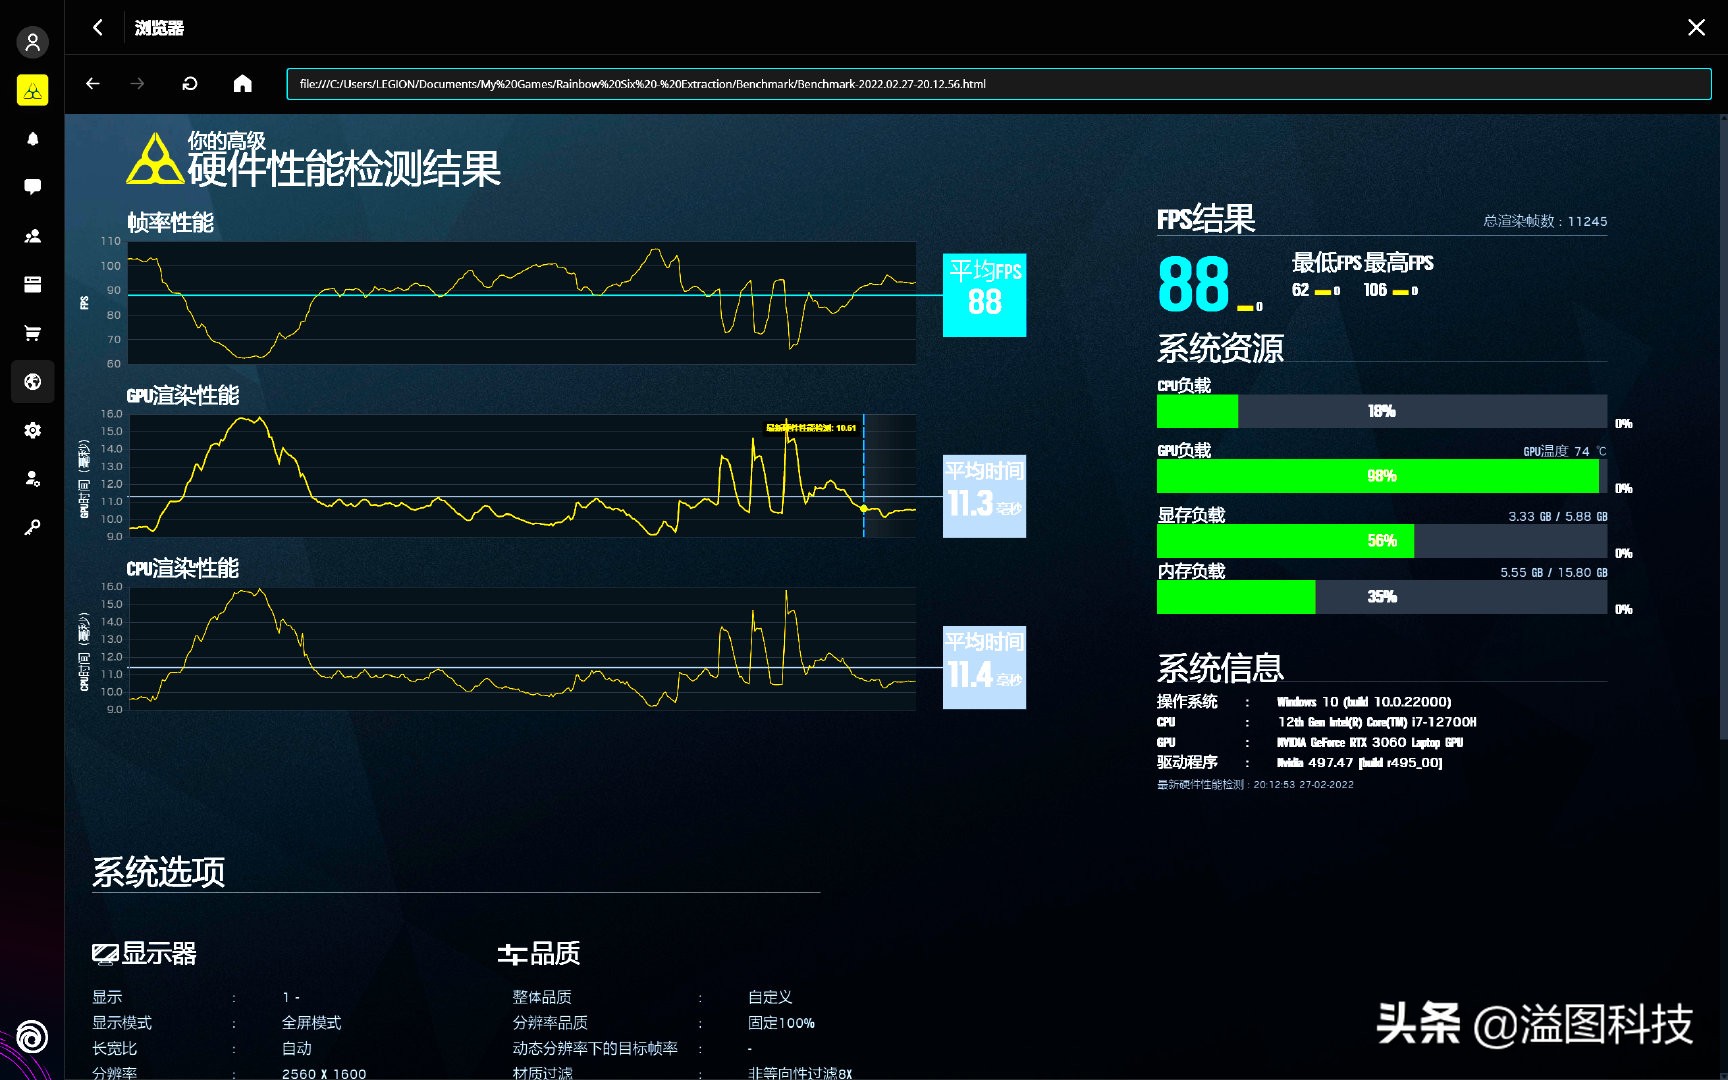Click the add friend icon
This screenshot has height=1080, width=1728.
33,479
